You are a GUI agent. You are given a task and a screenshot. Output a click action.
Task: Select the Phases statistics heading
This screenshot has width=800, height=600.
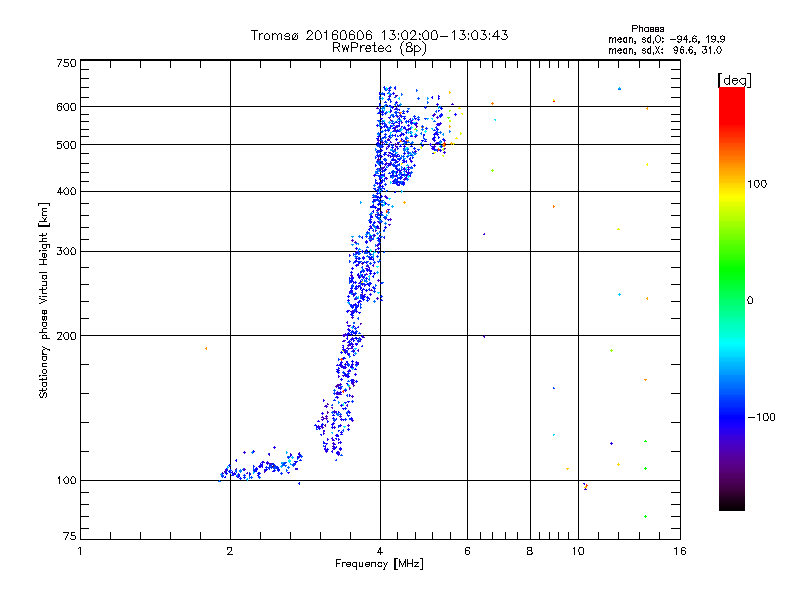(647, 29)
